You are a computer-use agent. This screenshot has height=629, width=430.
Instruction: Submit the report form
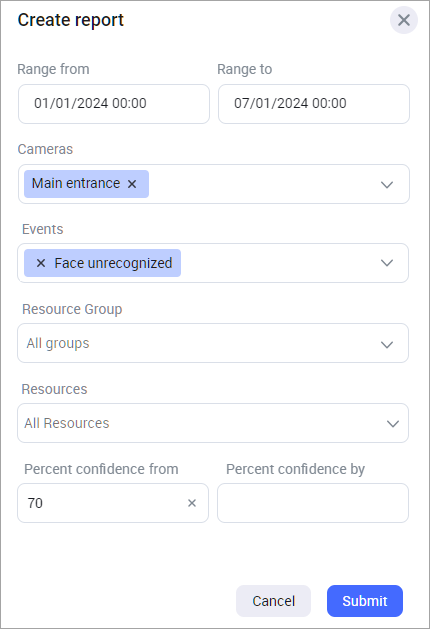coord(365,601)
